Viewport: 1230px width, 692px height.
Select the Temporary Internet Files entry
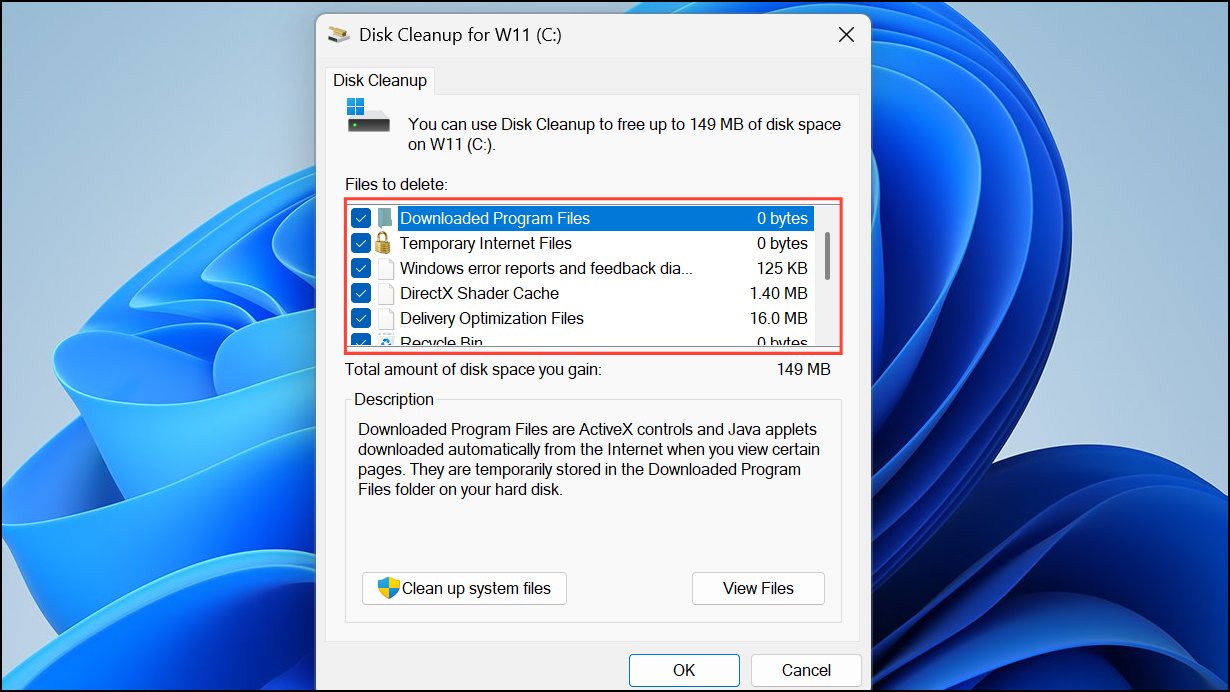(486, 243)
